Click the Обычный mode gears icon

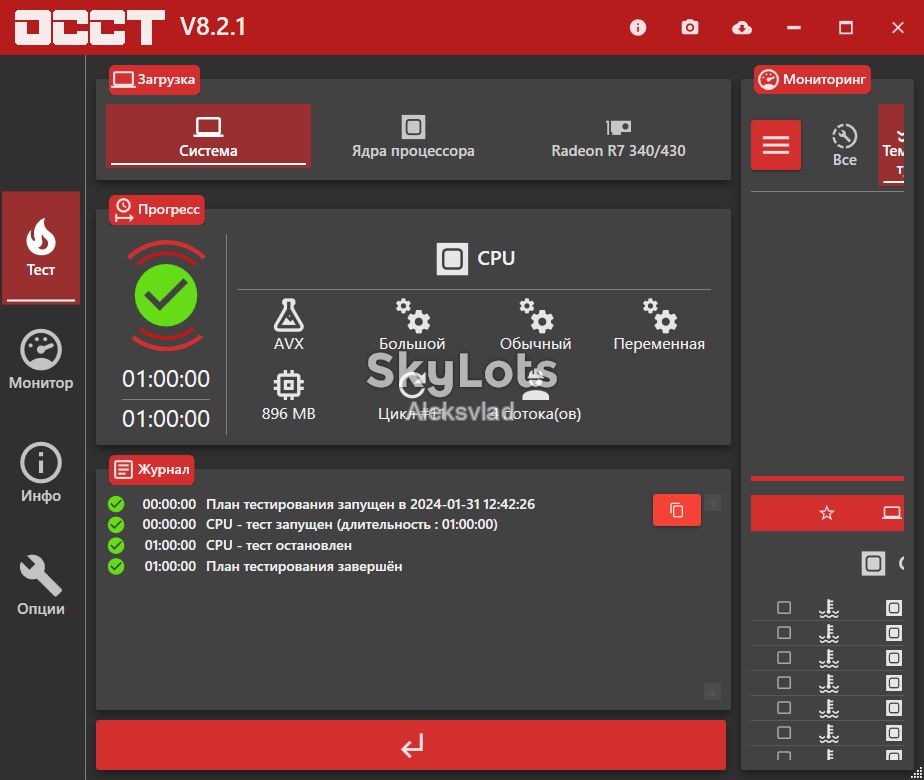click(536, 315)
